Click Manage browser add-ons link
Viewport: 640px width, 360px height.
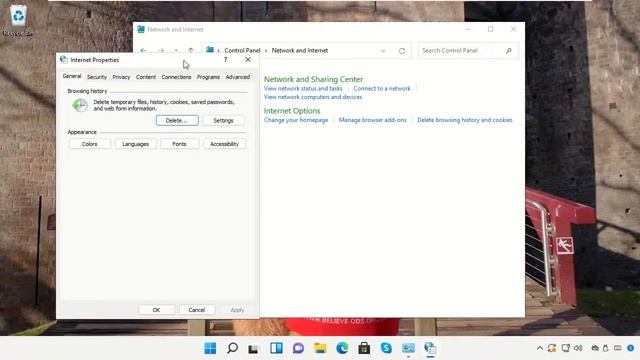(x=373, y=120)
